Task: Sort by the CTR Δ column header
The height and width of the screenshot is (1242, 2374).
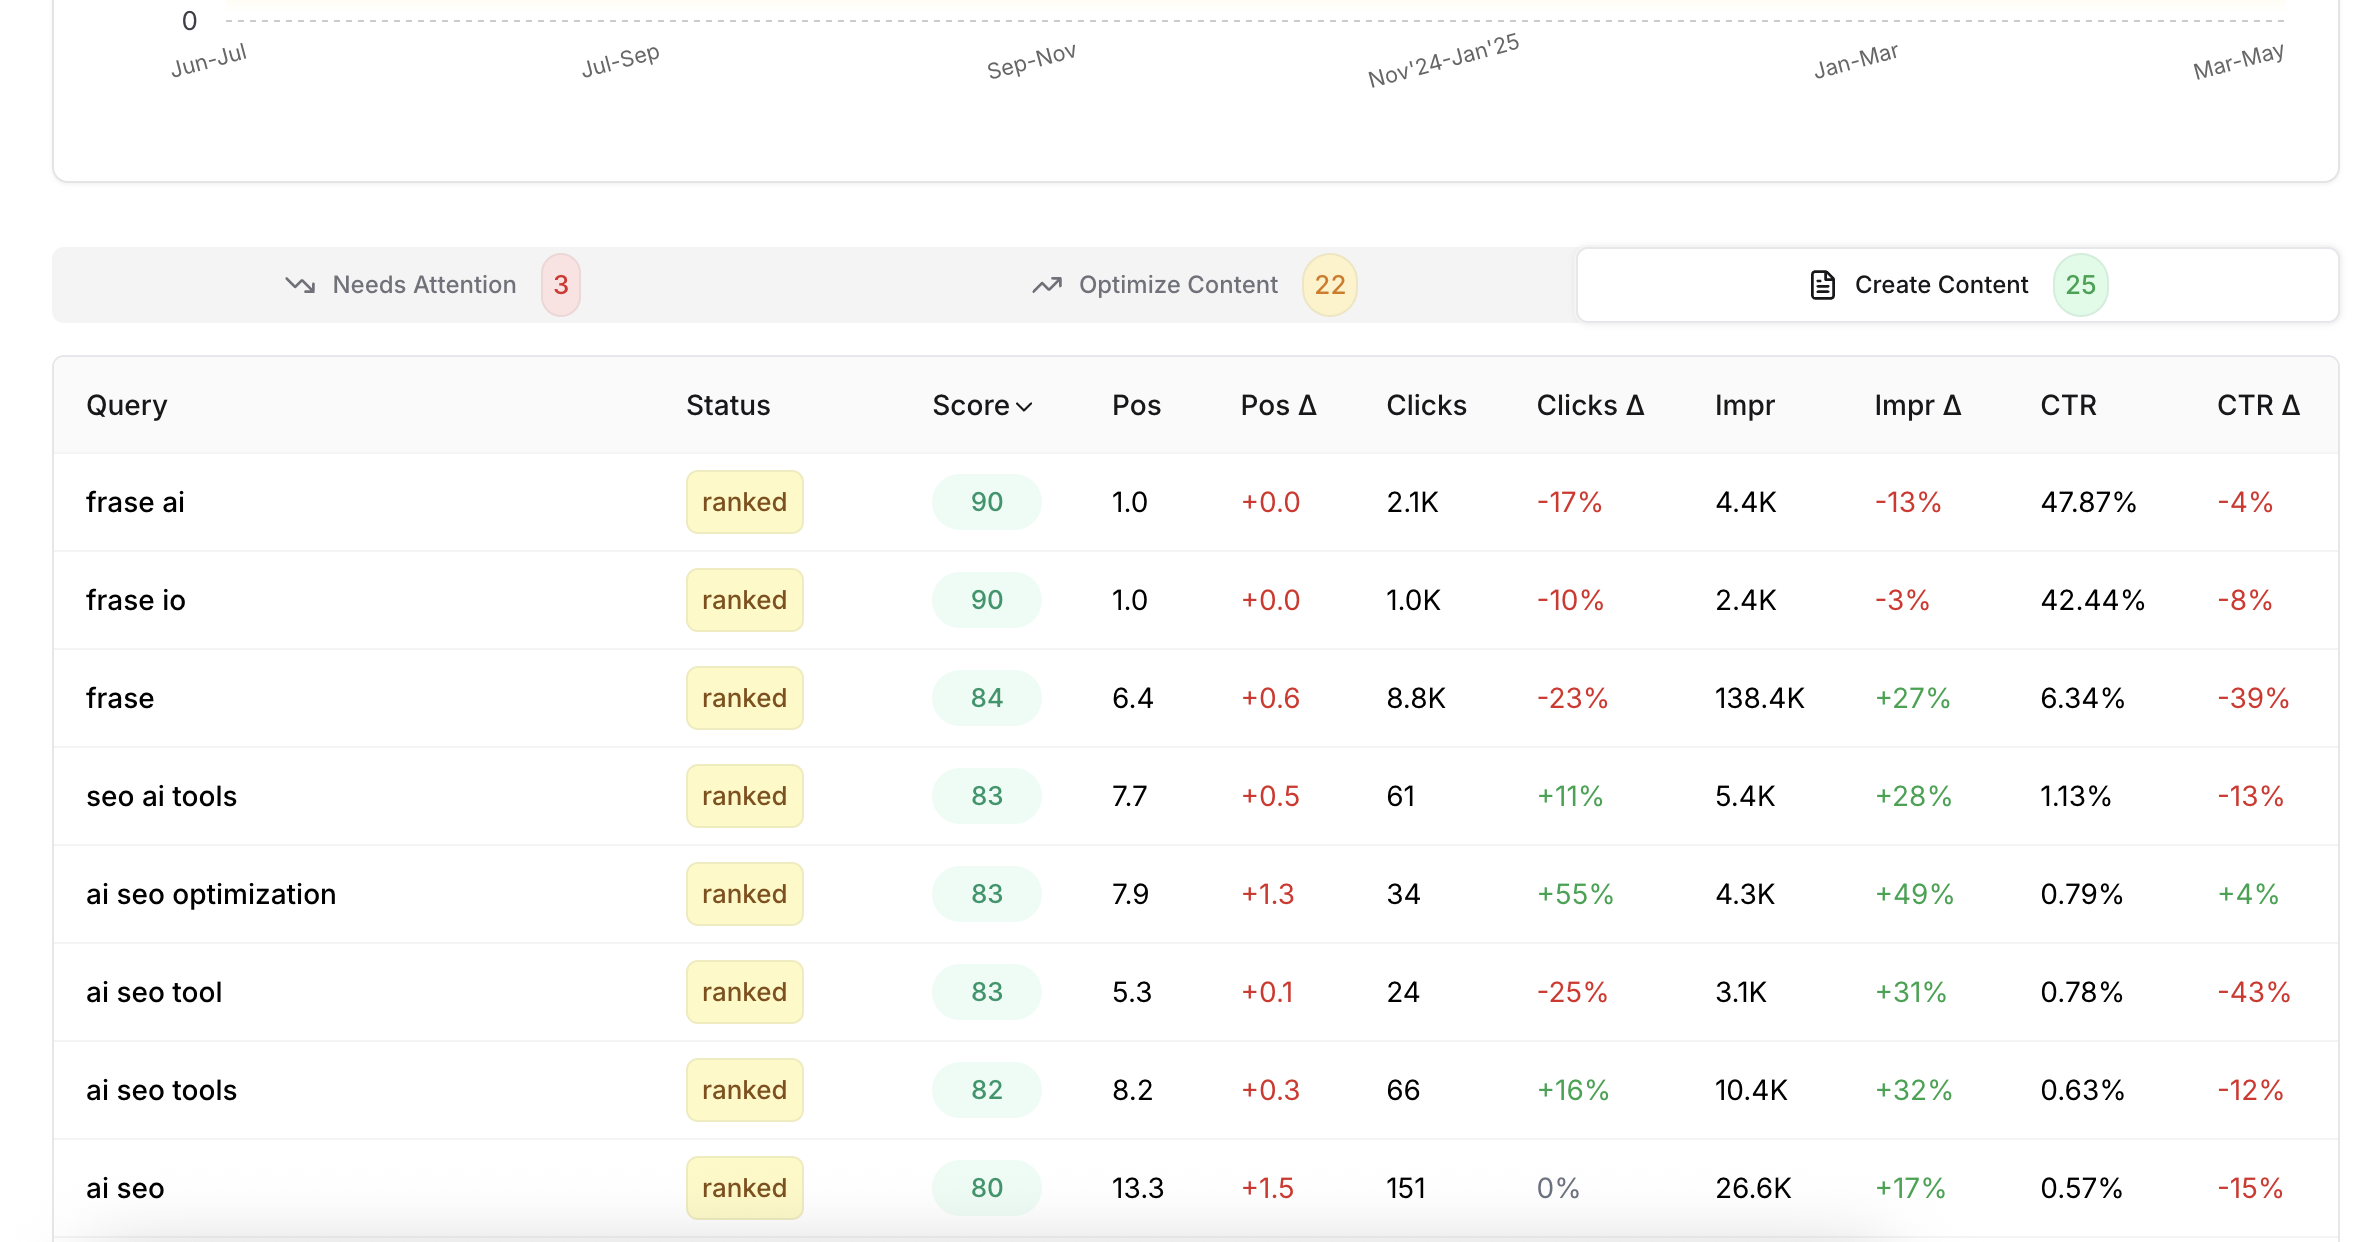Action: click(2259, 405)
